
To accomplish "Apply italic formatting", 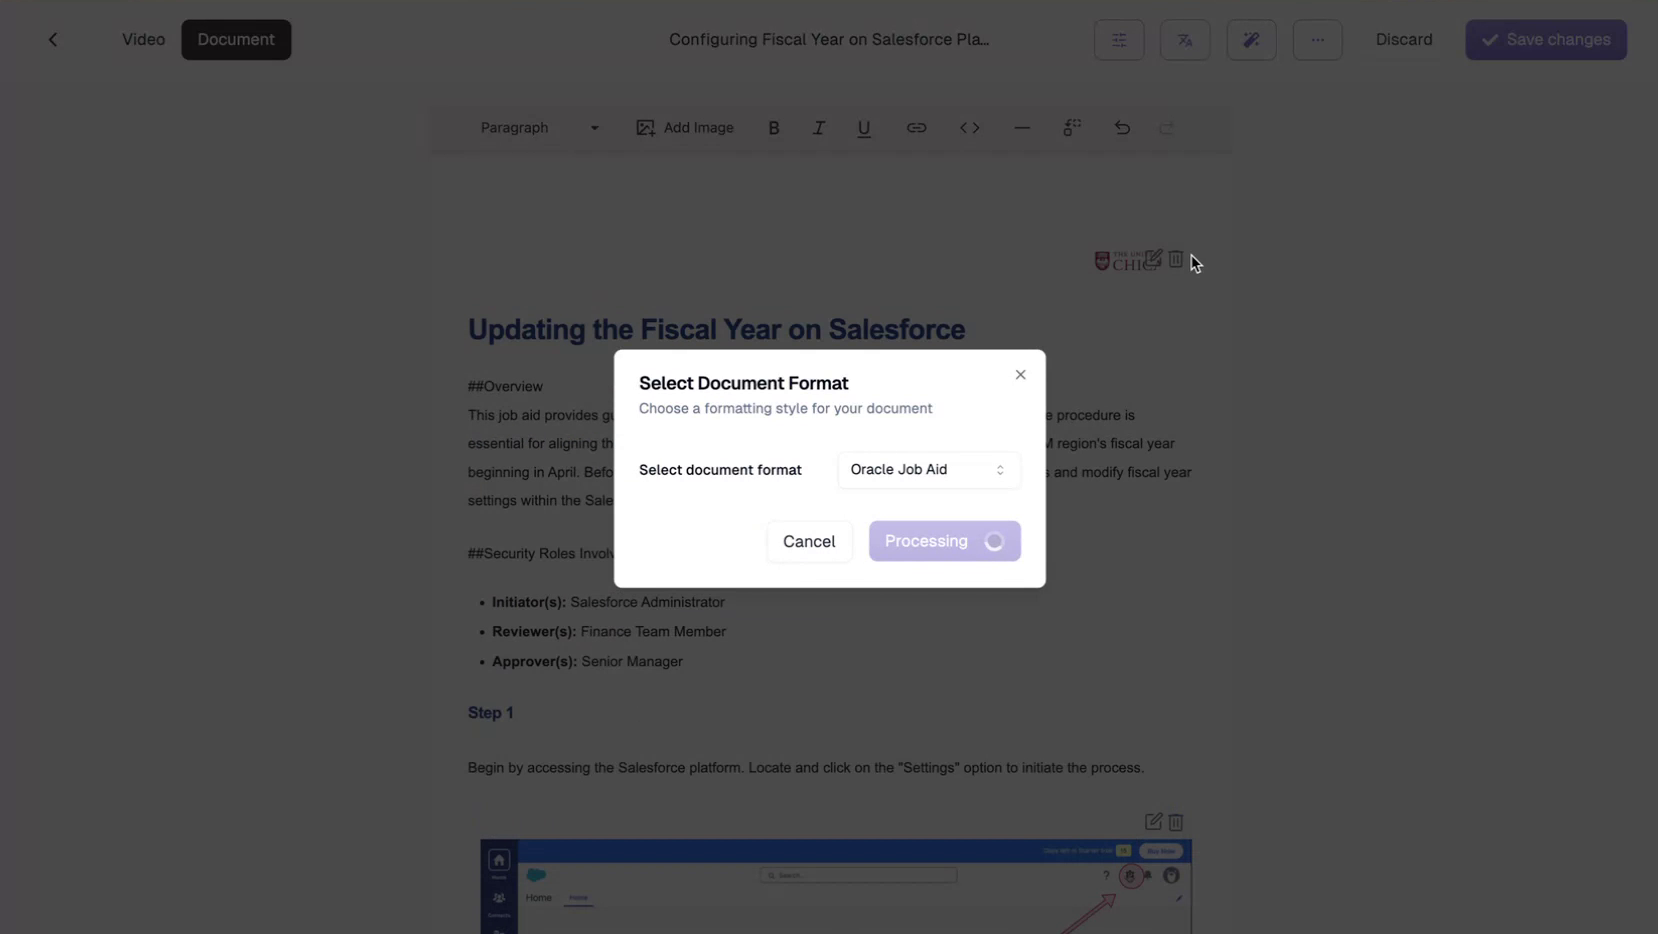I will click(818, 127).
